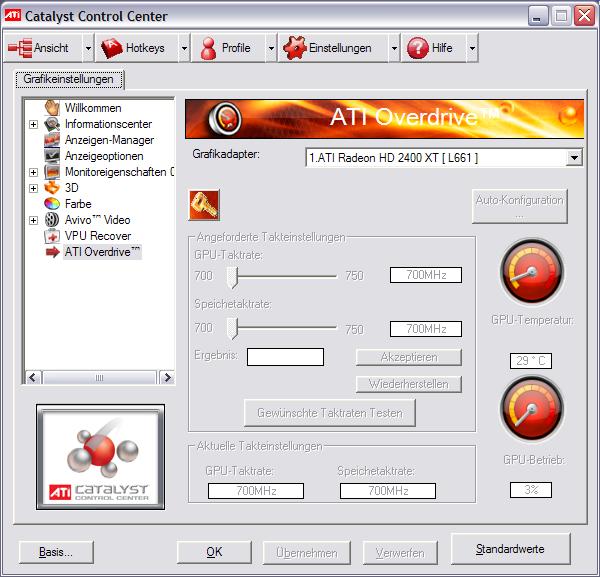Select Anzeigeoptionen in the tree

(x=104, y=156)
